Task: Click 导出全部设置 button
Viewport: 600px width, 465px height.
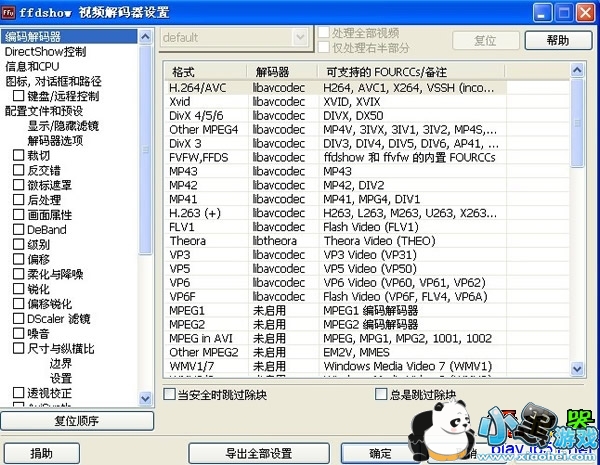Action: coord(259,453)
